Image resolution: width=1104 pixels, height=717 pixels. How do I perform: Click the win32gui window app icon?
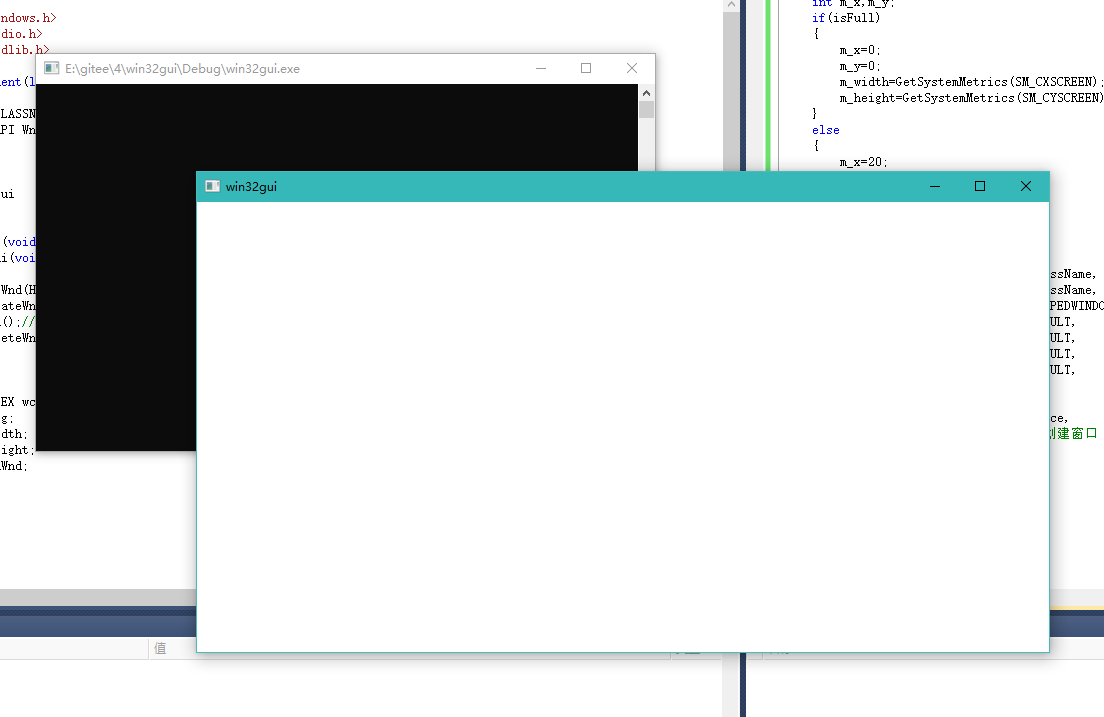[212, 187]
